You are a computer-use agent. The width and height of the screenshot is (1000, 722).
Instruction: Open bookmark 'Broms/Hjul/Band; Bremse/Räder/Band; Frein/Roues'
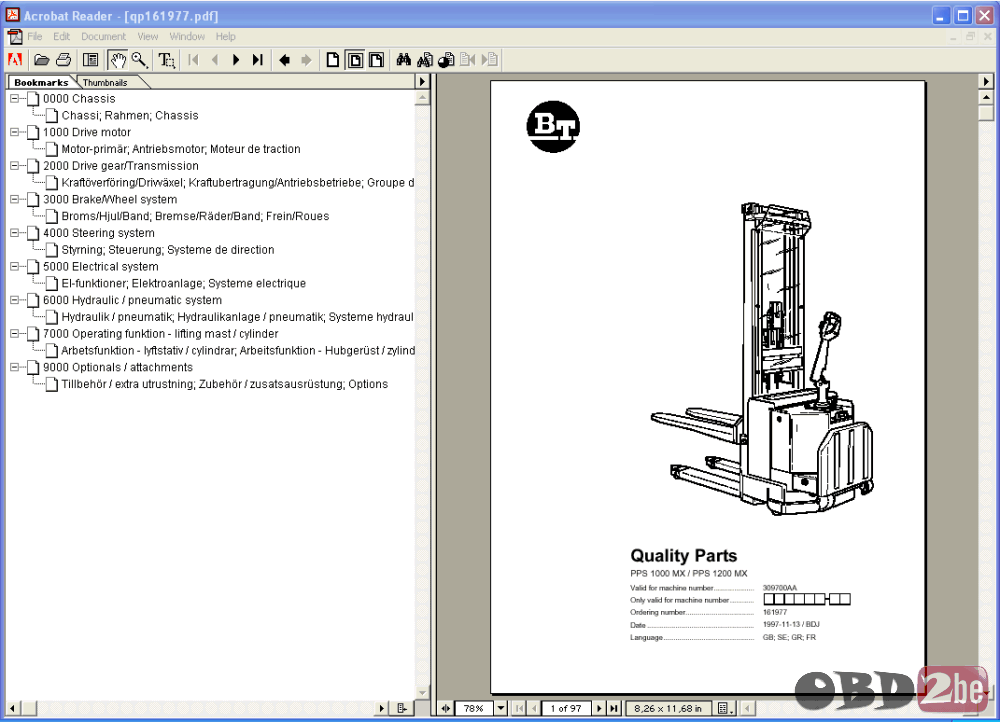click(x=195, y=216)
